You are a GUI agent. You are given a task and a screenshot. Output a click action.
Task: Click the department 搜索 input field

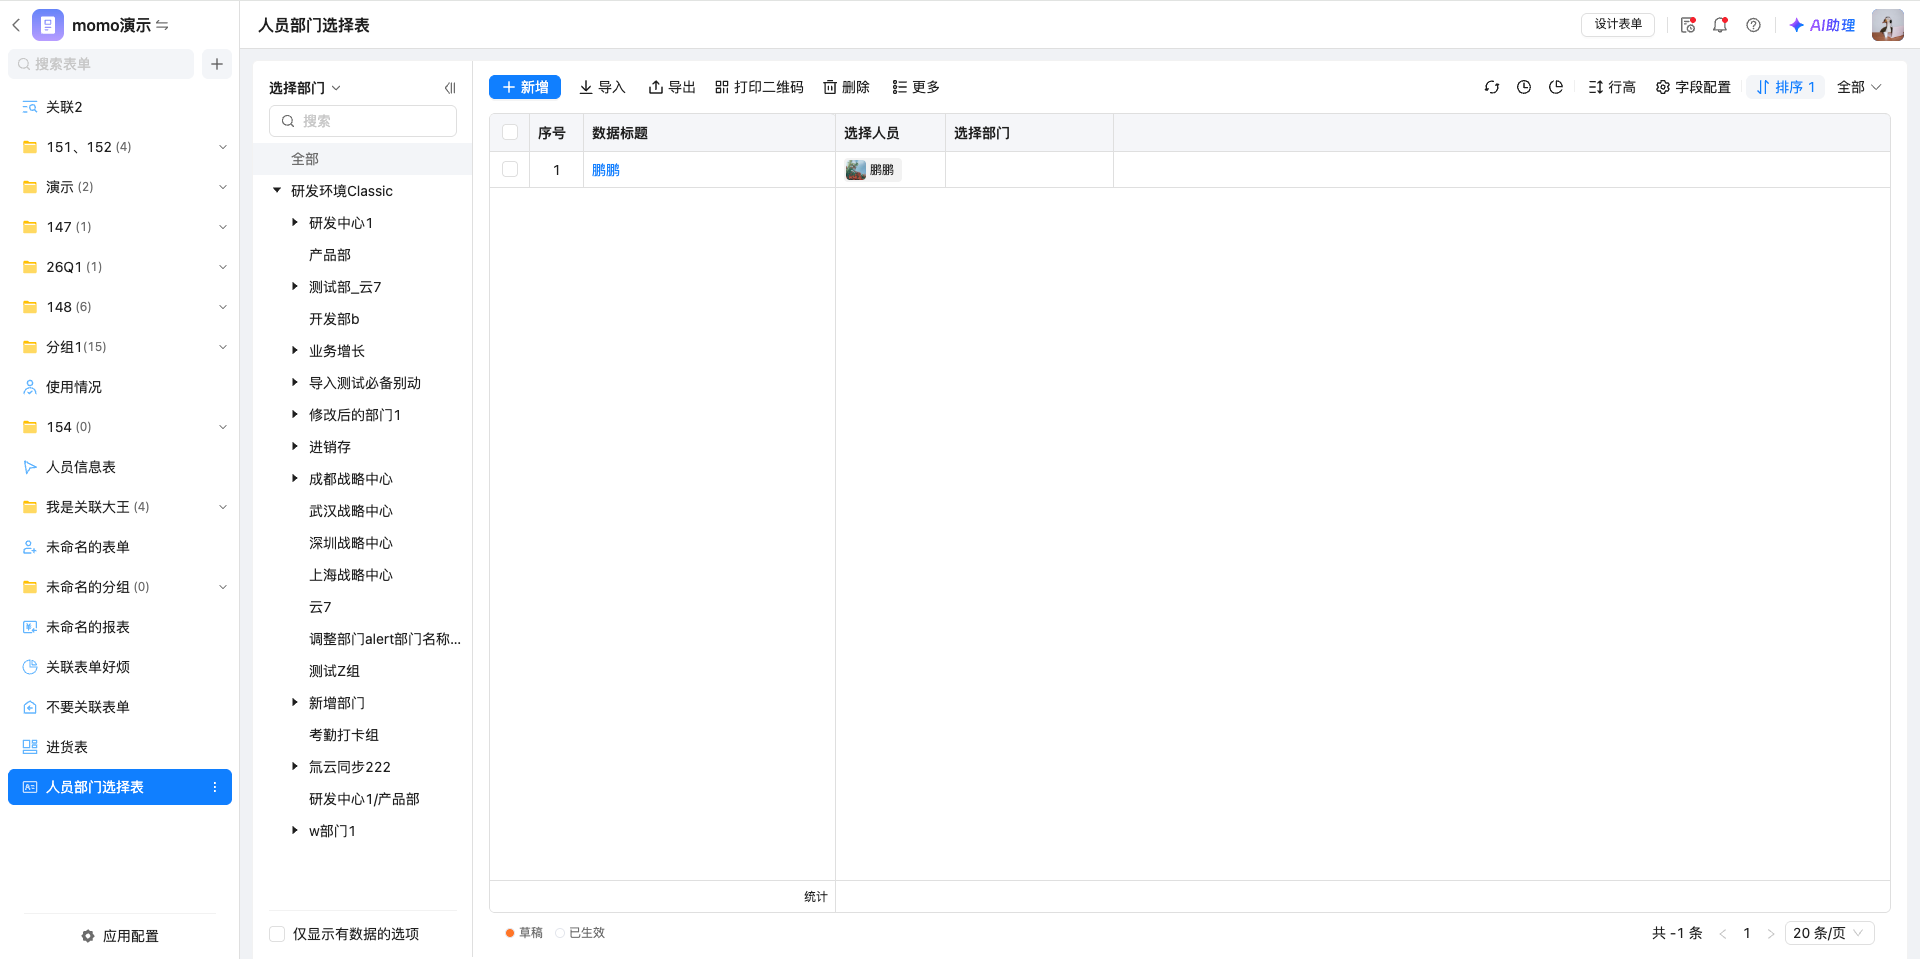point(363,121)
